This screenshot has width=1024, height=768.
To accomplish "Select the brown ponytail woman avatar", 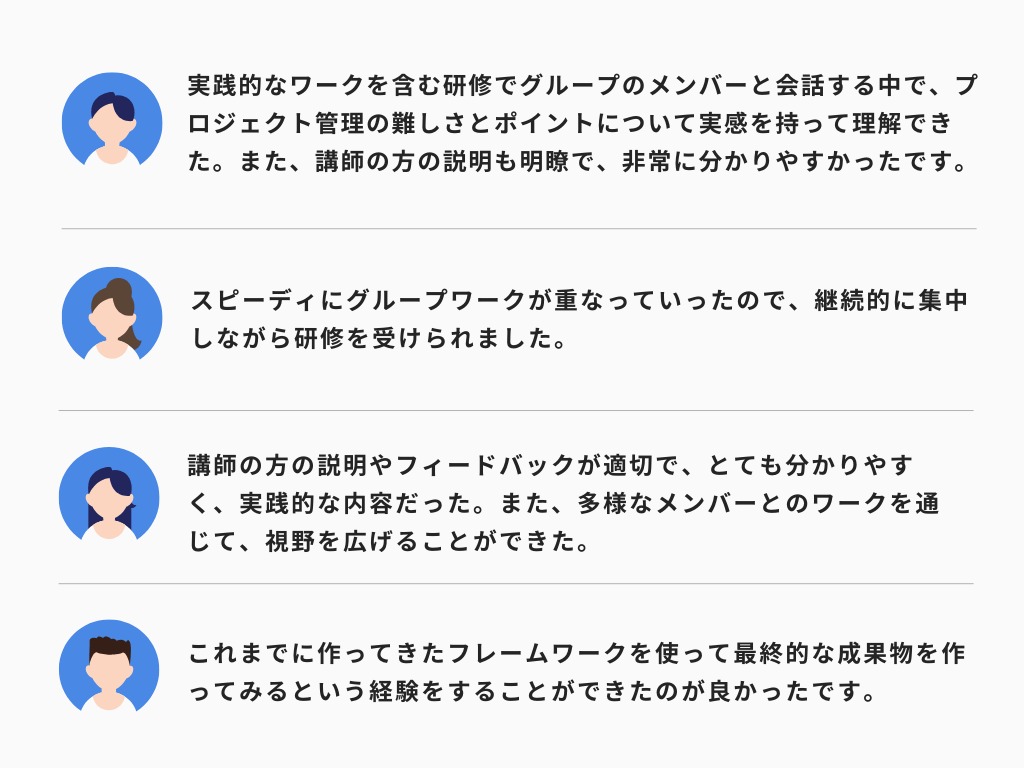I will click(x=112, y=314).
